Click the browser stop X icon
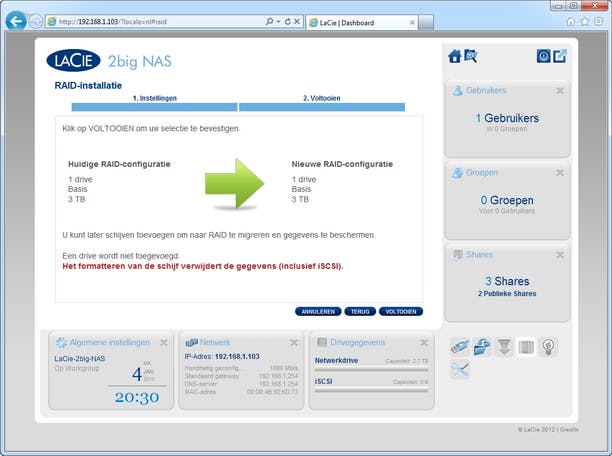 (297, 22)
